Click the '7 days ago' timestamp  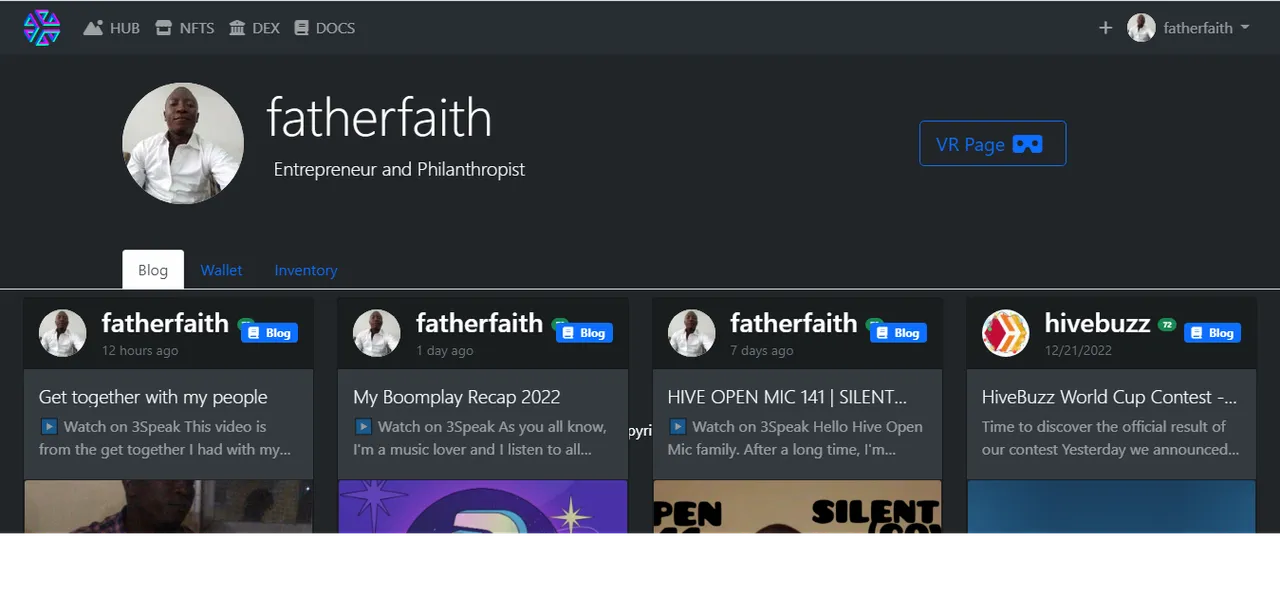[762, 351]
